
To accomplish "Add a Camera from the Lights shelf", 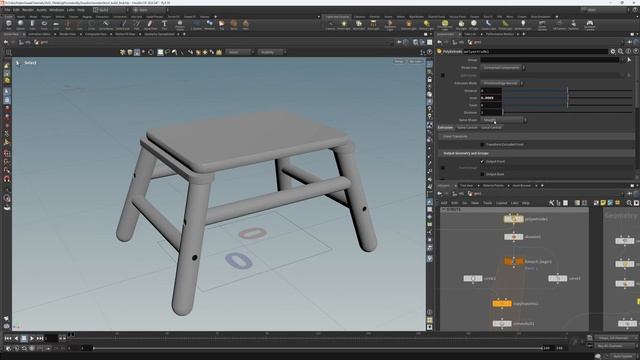I will click(330, 25).
